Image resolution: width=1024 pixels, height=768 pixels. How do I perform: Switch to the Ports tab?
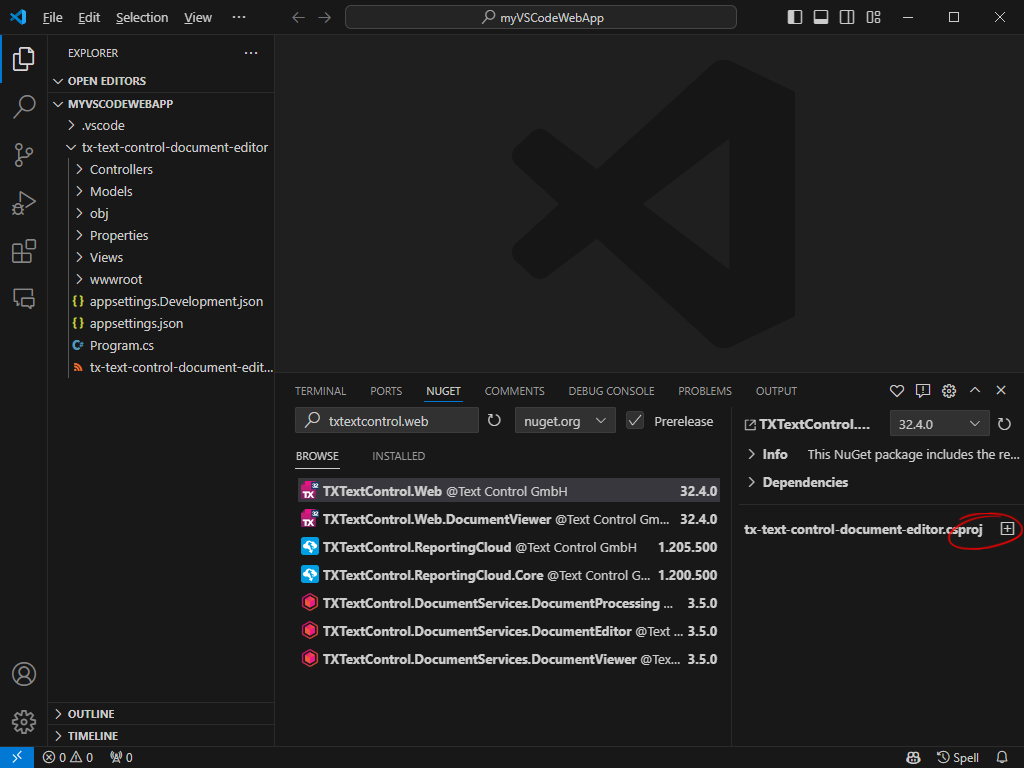pyautogui.click(x=386, y=391)
